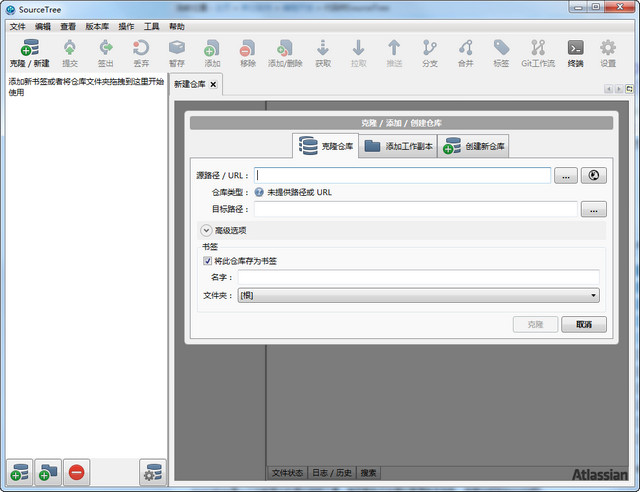This screenshot has height=492, width=640.
Task: Close the New Repository (新建仓库) tab
Action: coord(213,85)
